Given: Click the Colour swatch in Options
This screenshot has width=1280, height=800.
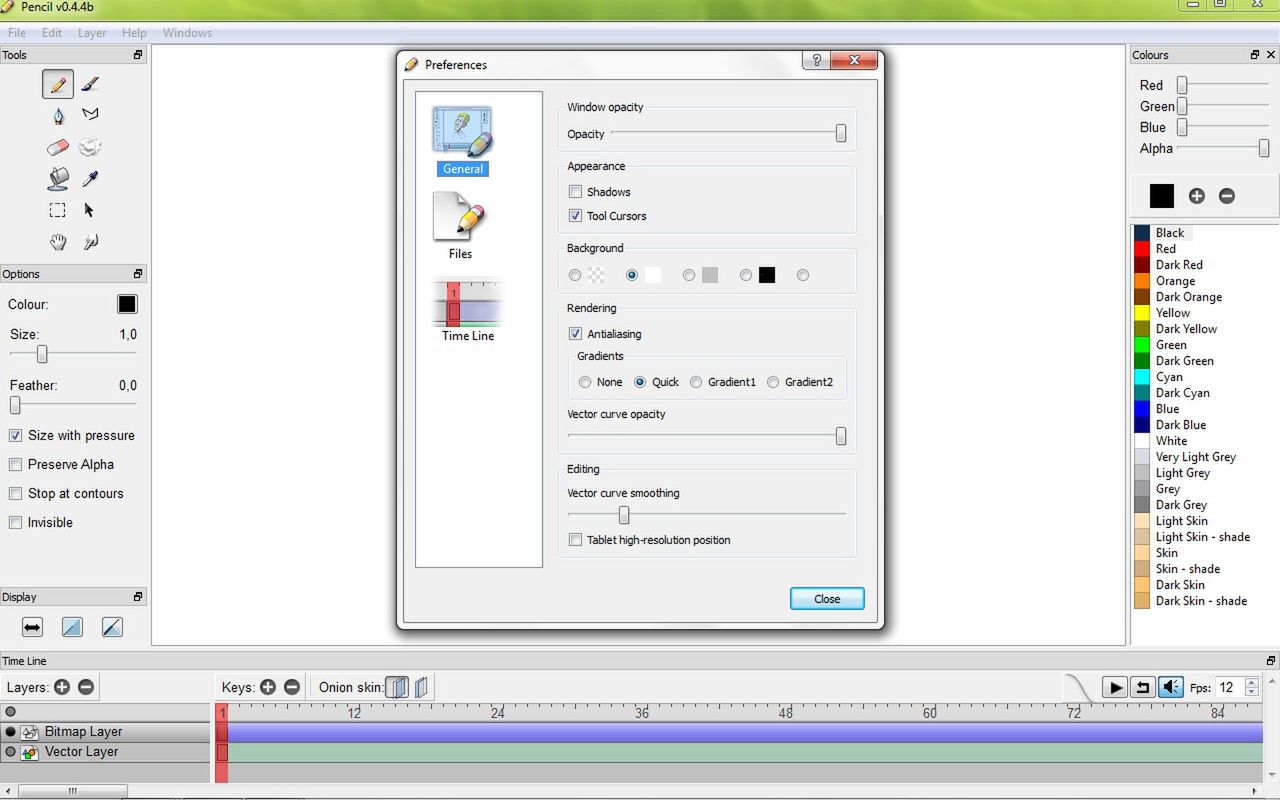Looking at the screenshot, I should click(127, 304).
